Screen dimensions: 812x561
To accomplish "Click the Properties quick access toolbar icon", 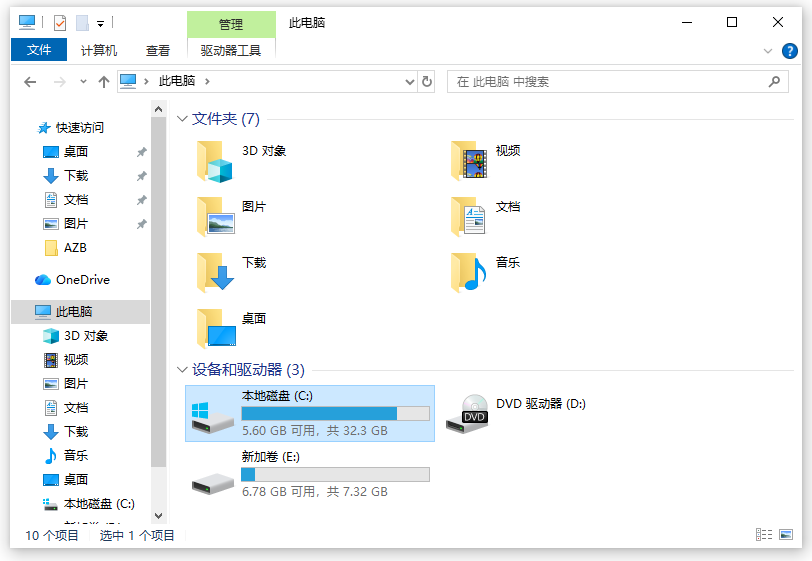I will [60, 23].
